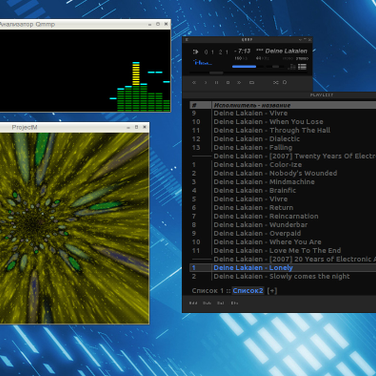Open the Etc menu in playlist
This screenshot has height=376, width=376.
[x=234, y=303]
